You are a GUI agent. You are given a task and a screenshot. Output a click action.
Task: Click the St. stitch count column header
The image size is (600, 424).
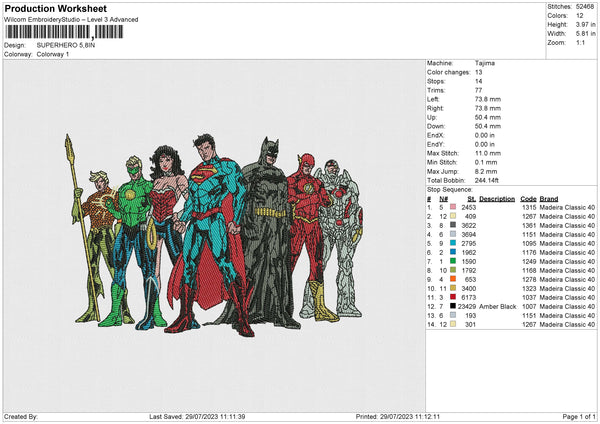point(469,197)
